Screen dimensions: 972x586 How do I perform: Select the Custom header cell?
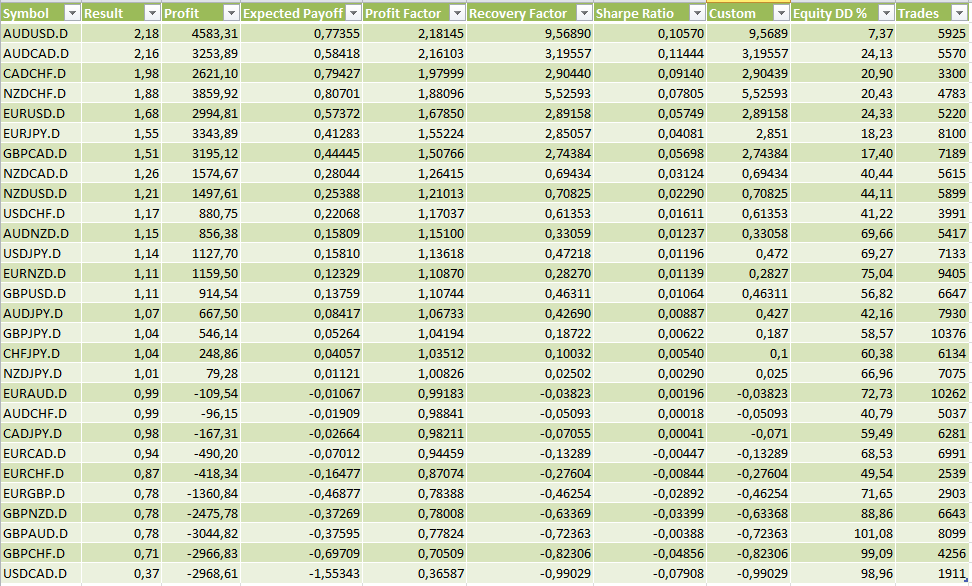pyautogui.click(x=749, y=13)
